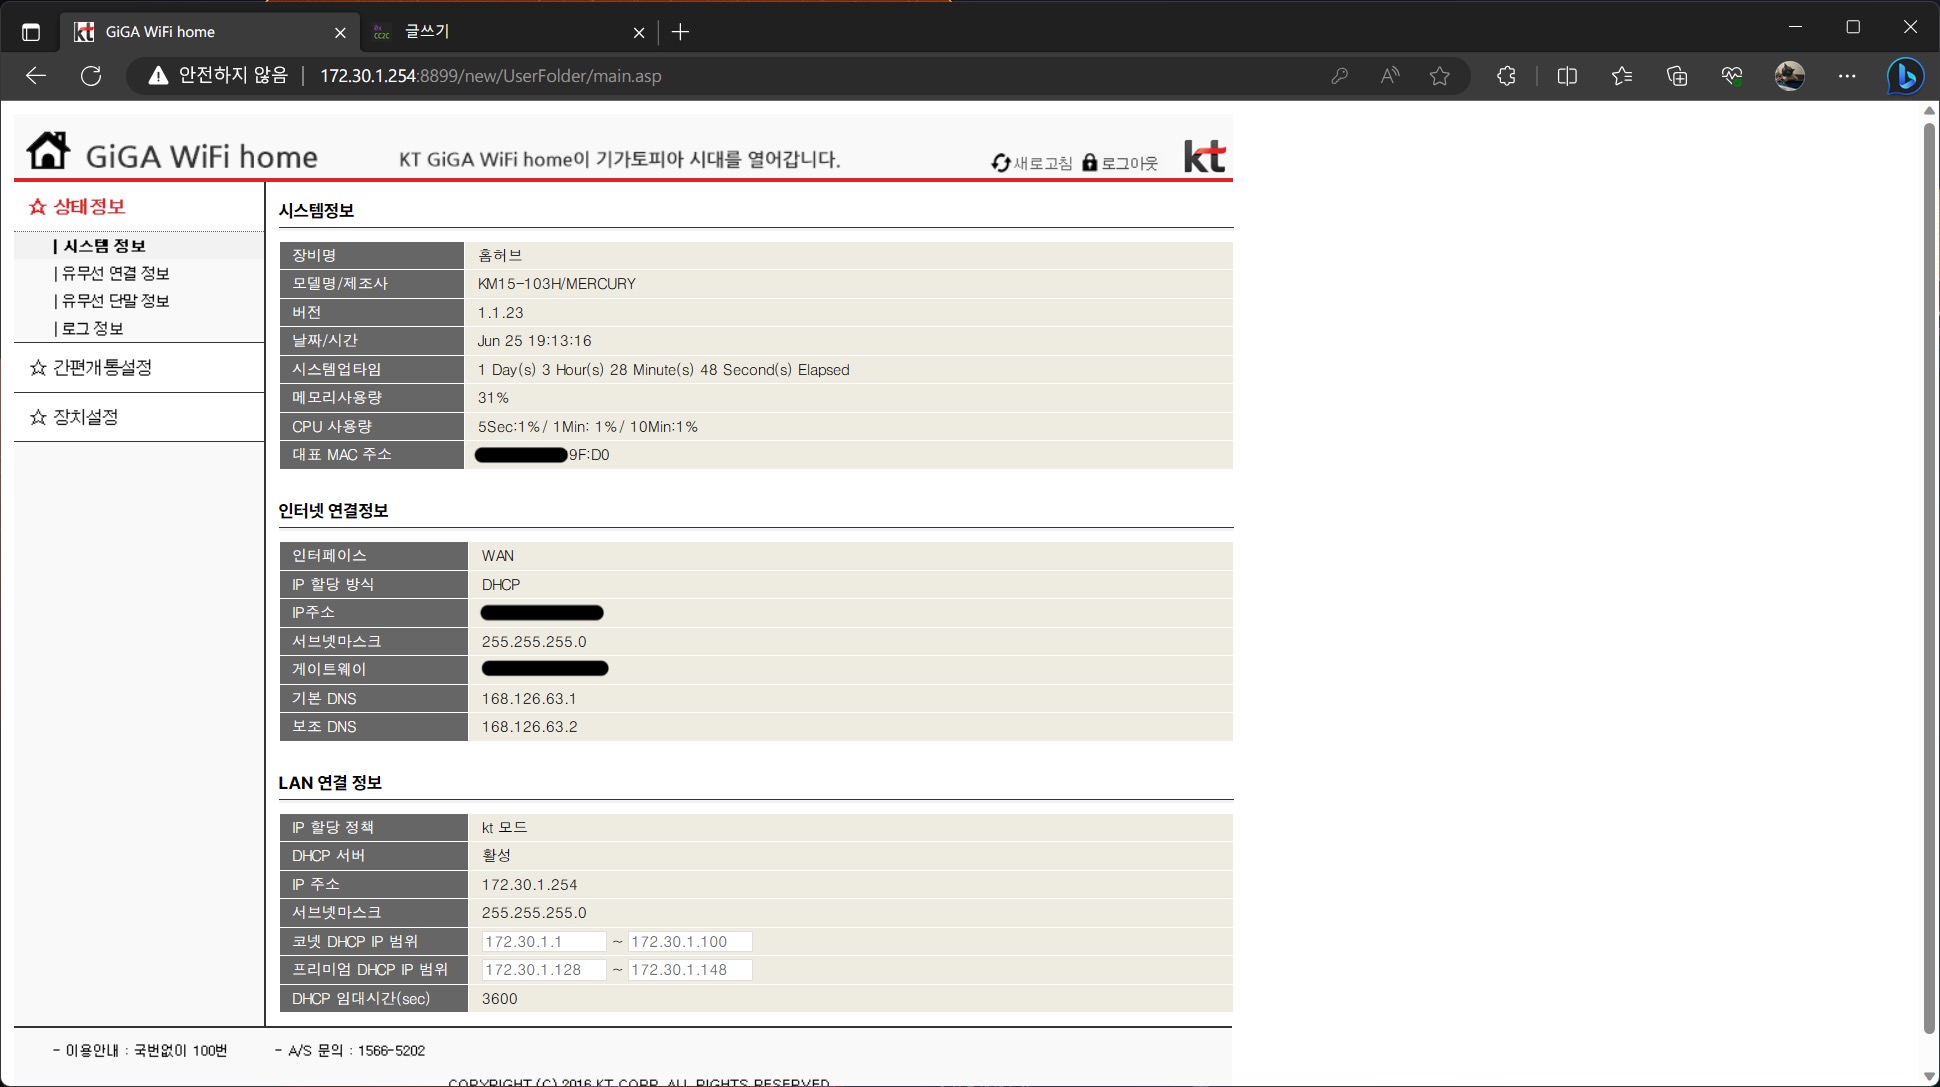Click the 로그아웃 lock icon
The image size is (1940, 1087).
(x=1089, y=163)
